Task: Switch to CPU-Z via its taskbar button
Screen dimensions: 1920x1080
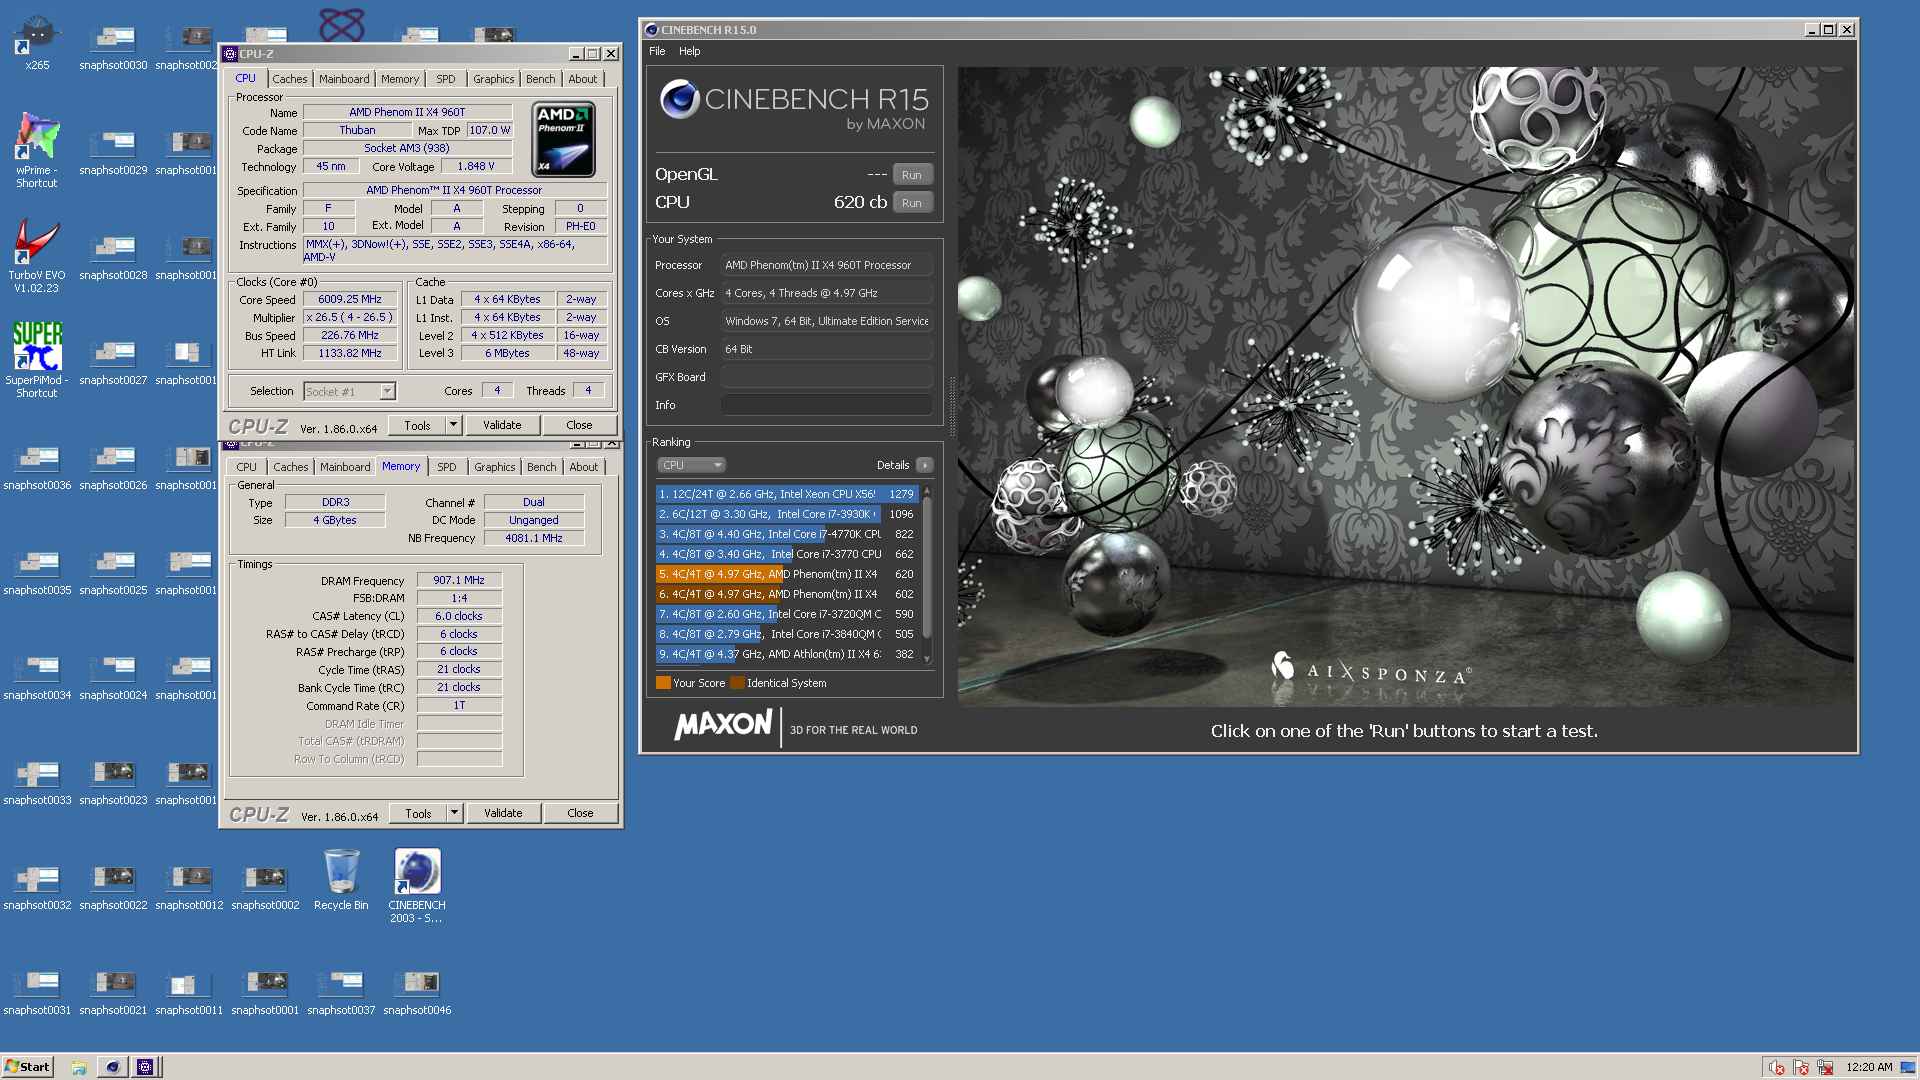Action: [145, 1067]
